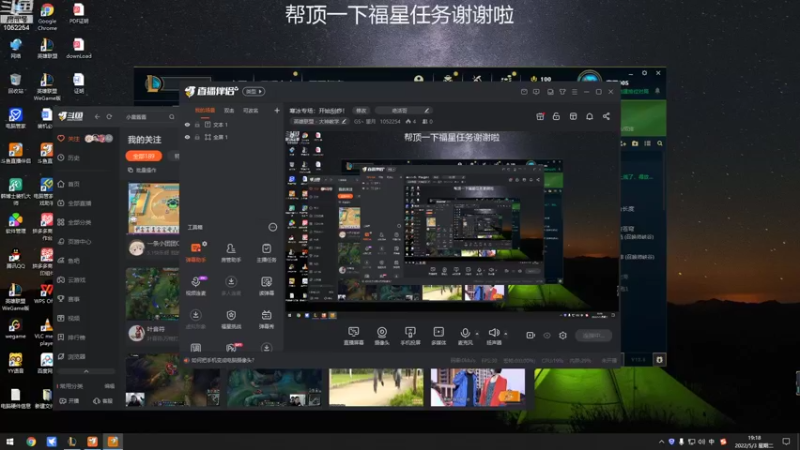Add 多媒体 media source
This screenshot has width=800, height=450.
439,336
